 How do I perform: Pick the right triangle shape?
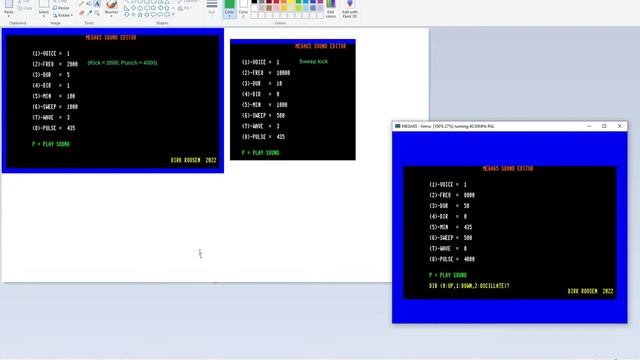coord(127,9)
